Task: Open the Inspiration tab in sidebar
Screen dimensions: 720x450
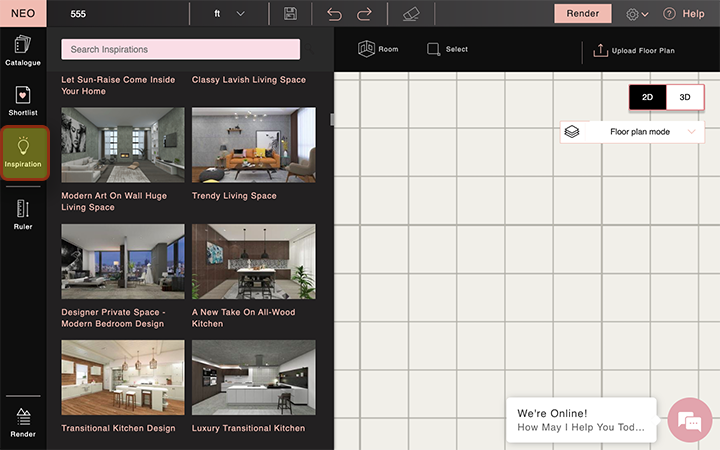Action: point(24,153)
